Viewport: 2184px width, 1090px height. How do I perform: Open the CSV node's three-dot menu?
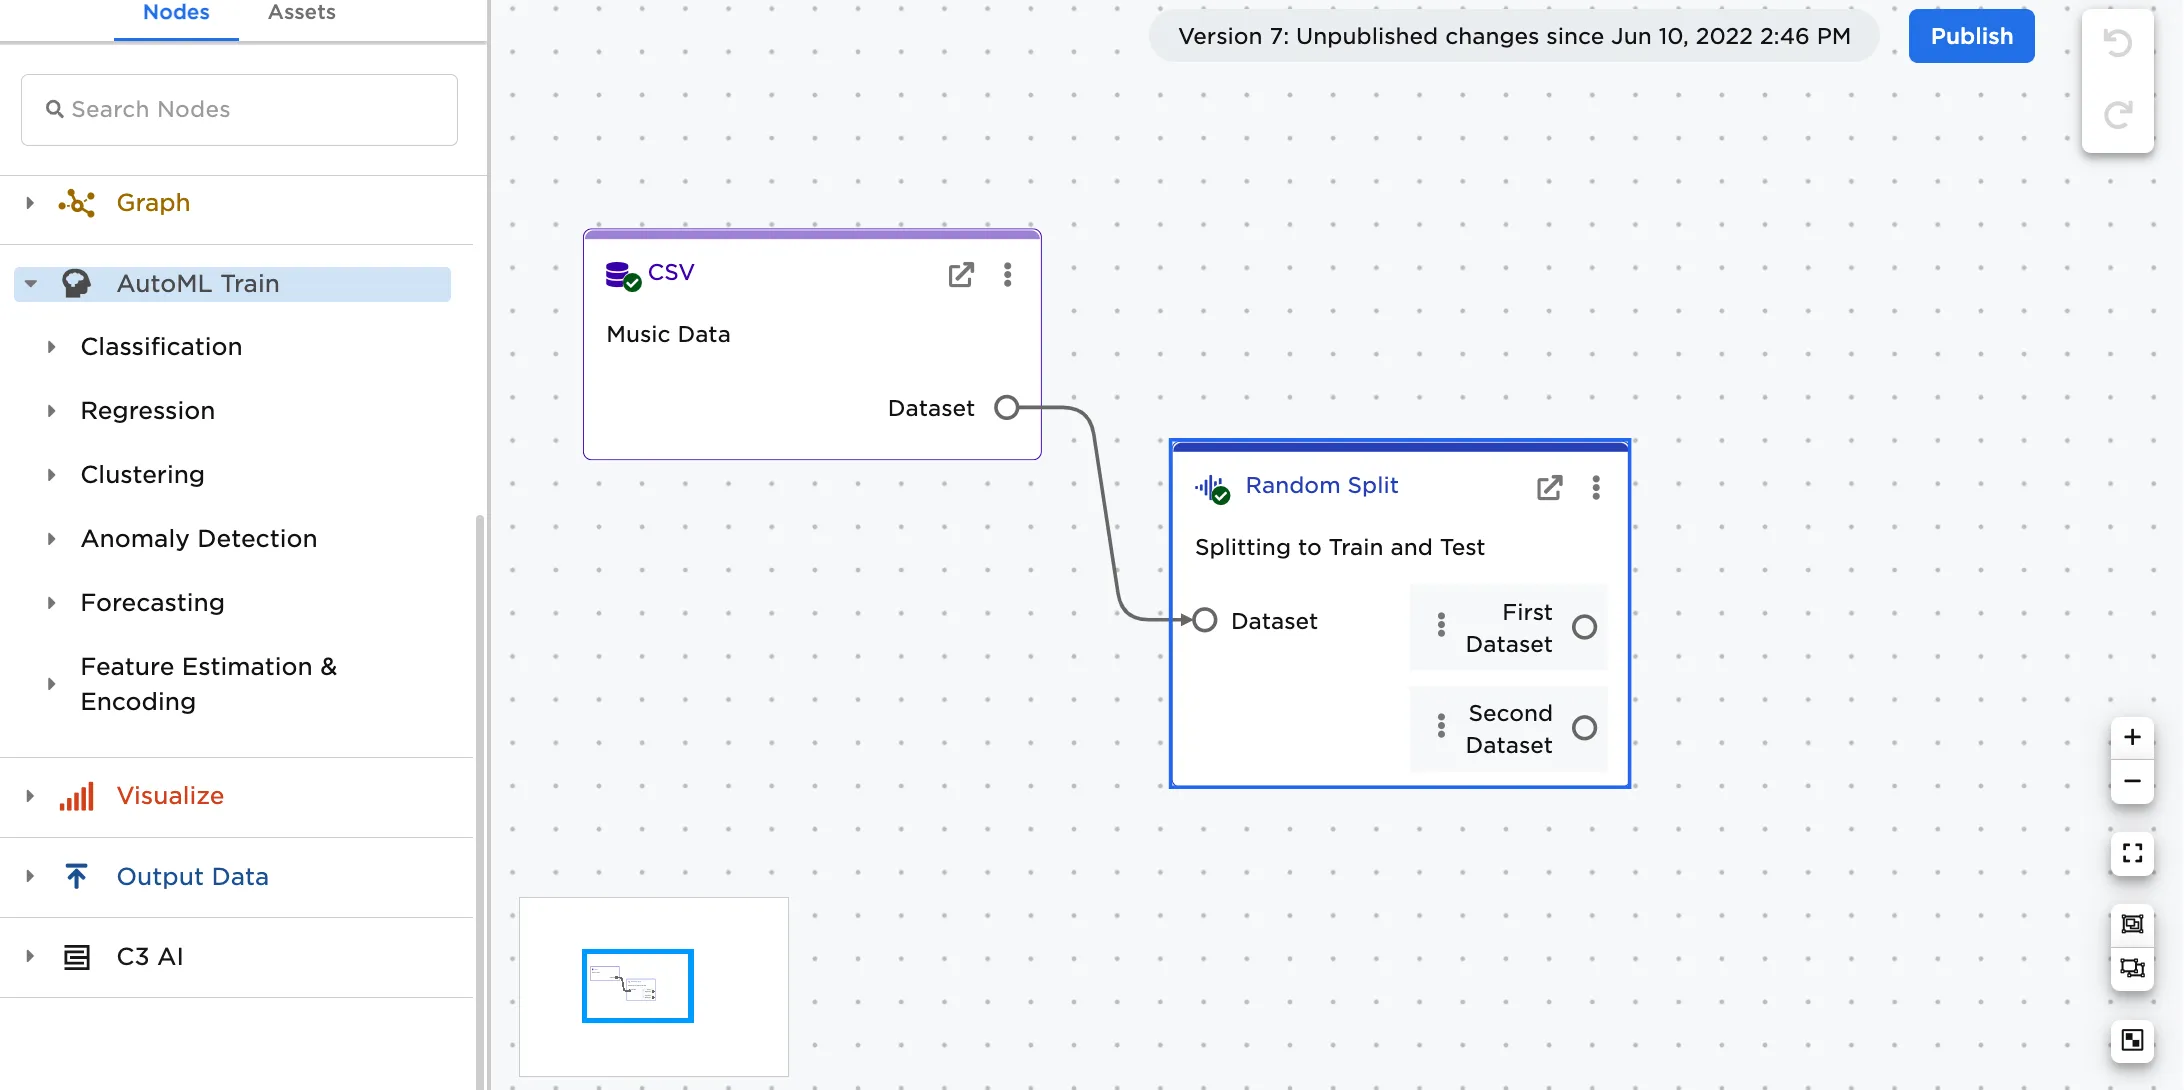(1007, 275)
